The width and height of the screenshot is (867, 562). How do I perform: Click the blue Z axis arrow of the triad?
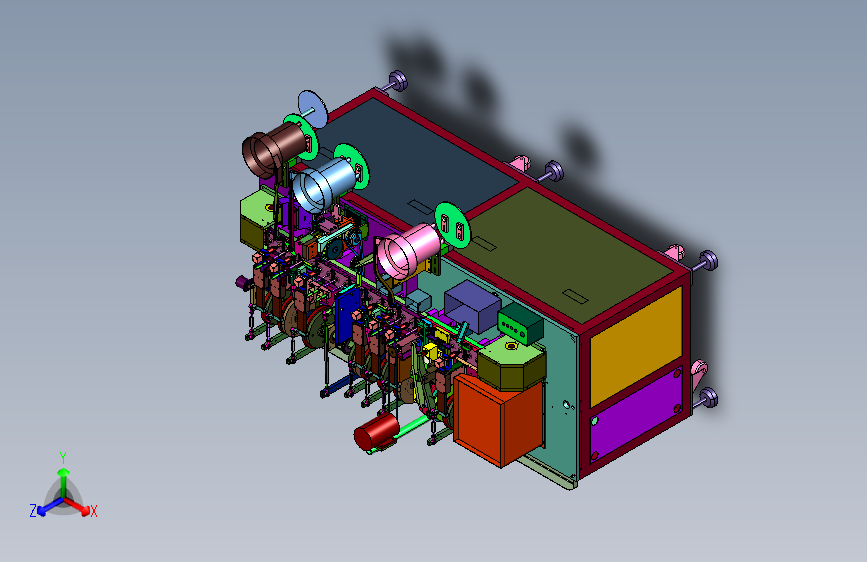pos(49,507)
